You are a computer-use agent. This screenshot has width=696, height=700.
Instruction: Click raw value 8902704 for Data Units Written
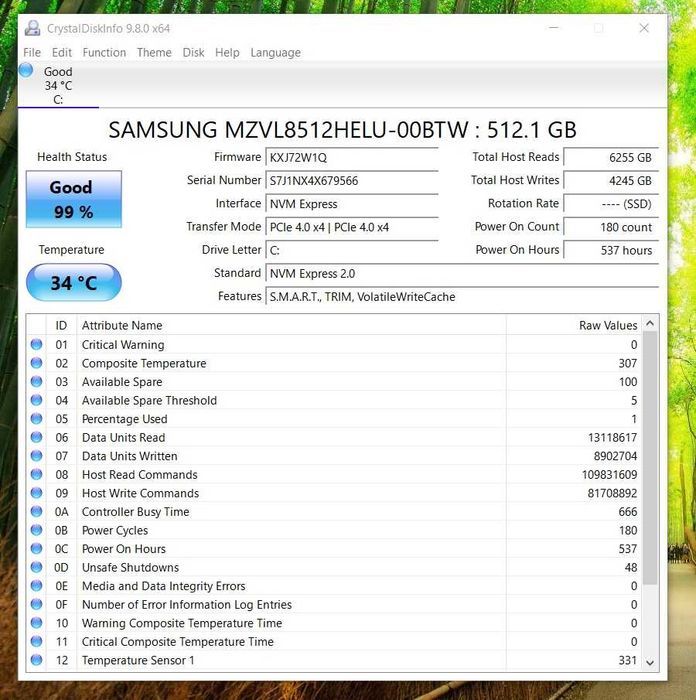615,456
